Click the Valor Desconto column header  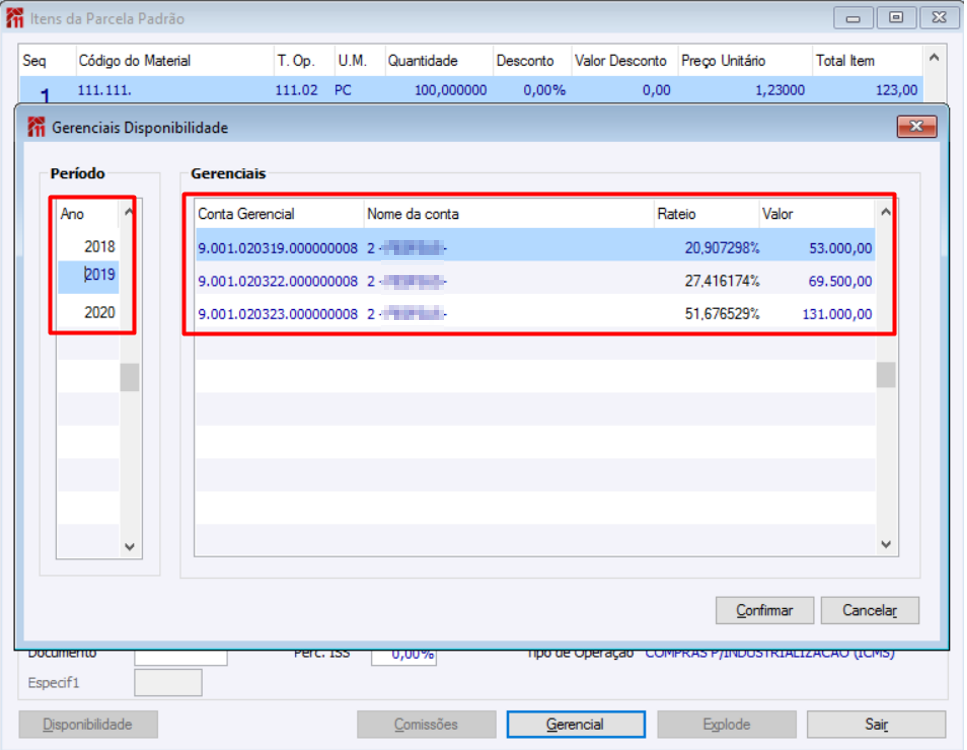click(625, 60)
